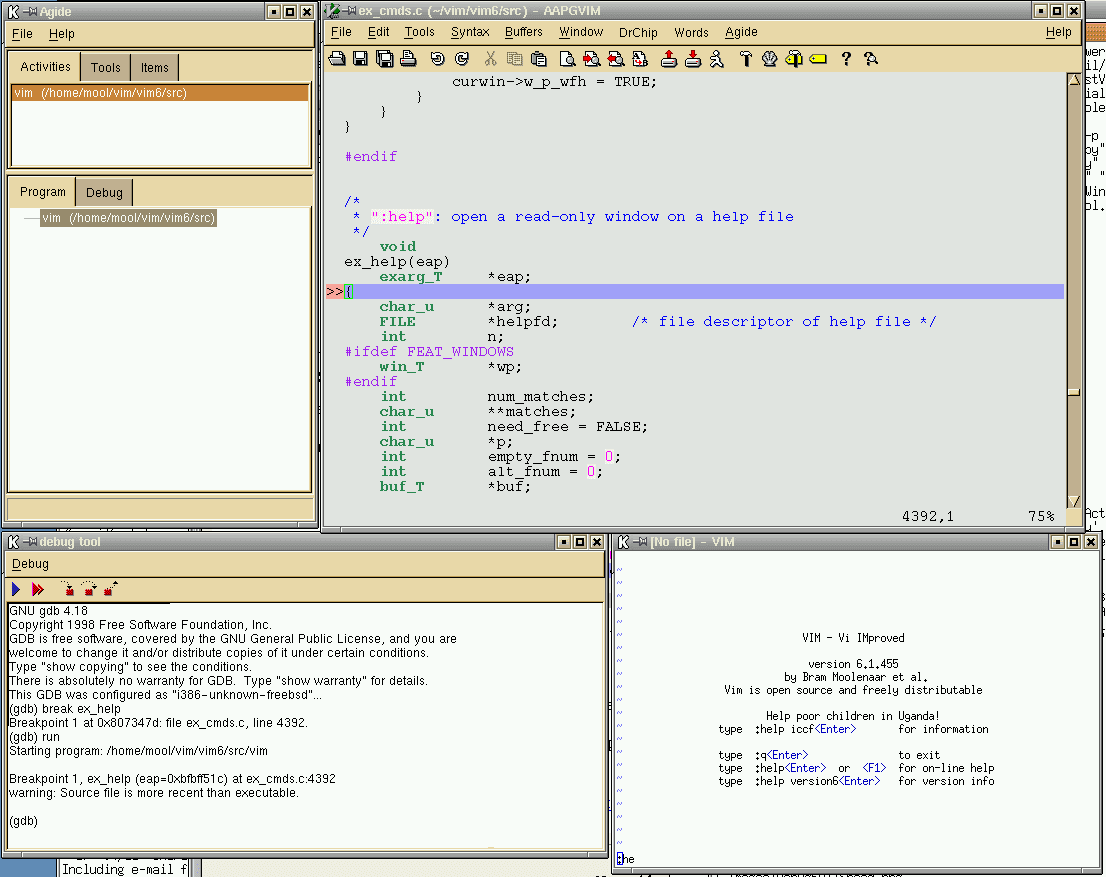The image size is (1106, 877).
Task: Click the Jump to Tag yellow tag icon
Action: [818, 59]
